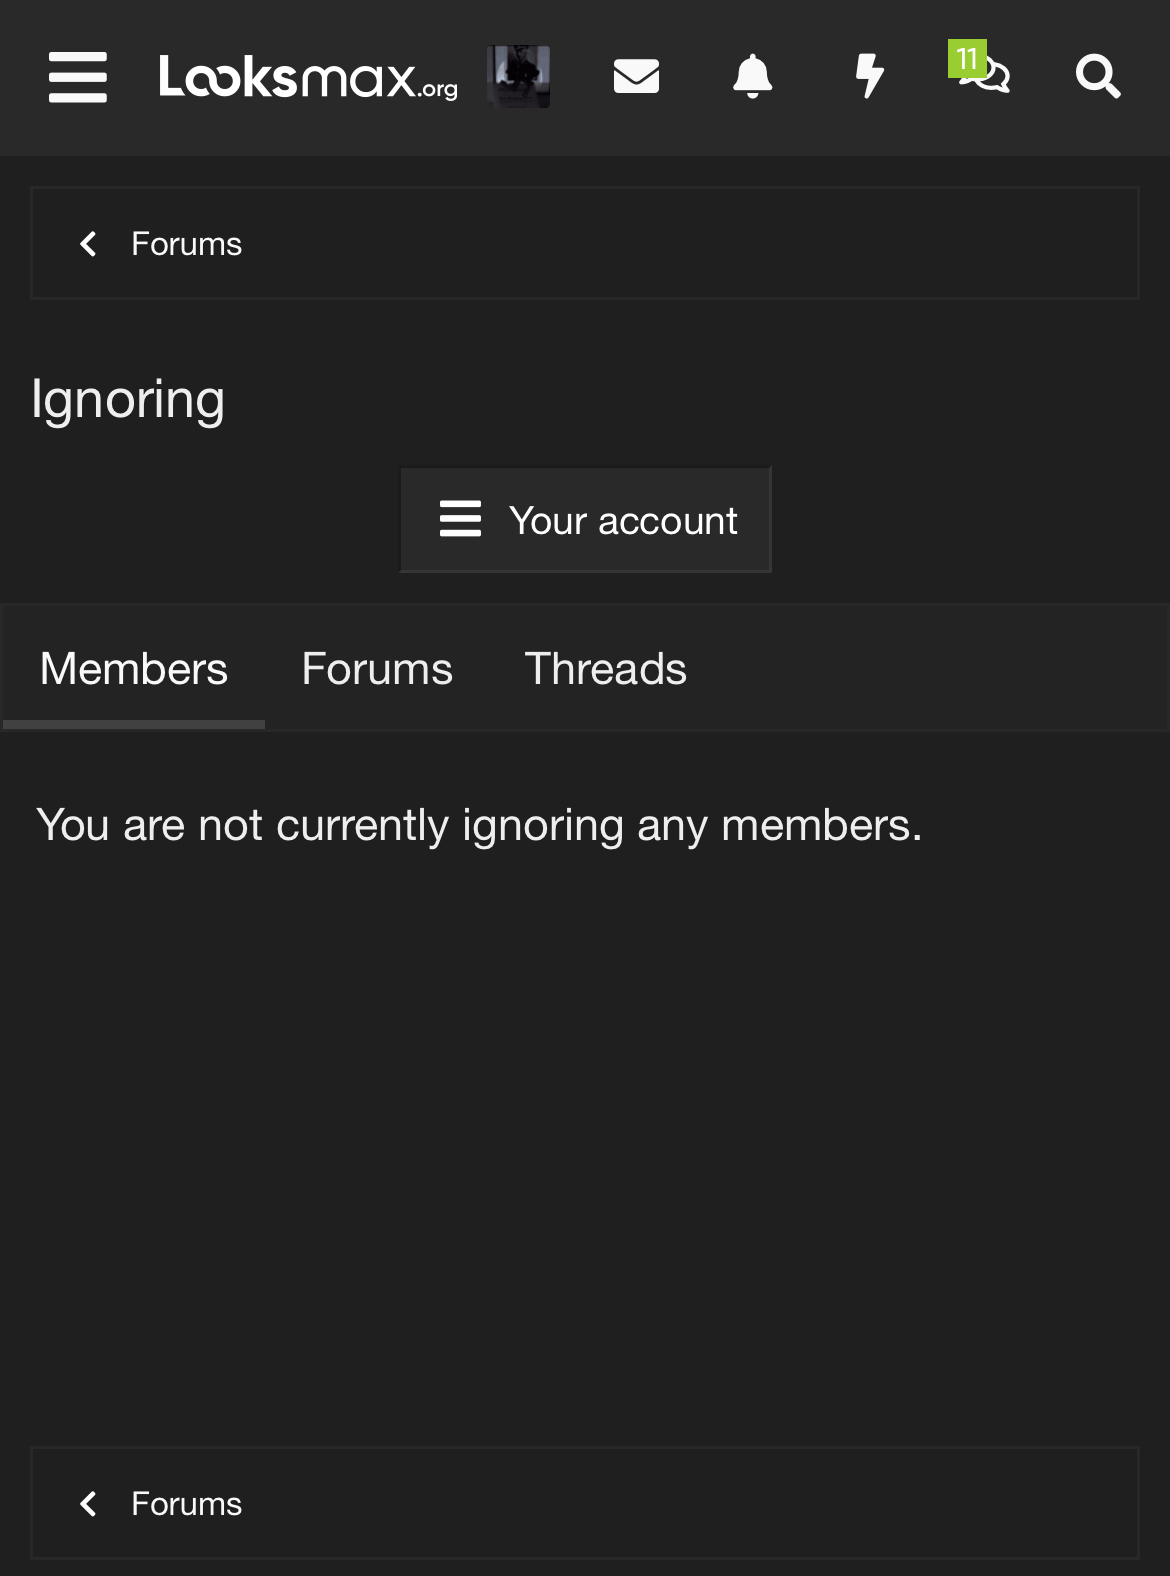The image size is (1170, 1576).
Task: Open What's New lightning bolt icon
Action: click(x=870, y=76)
